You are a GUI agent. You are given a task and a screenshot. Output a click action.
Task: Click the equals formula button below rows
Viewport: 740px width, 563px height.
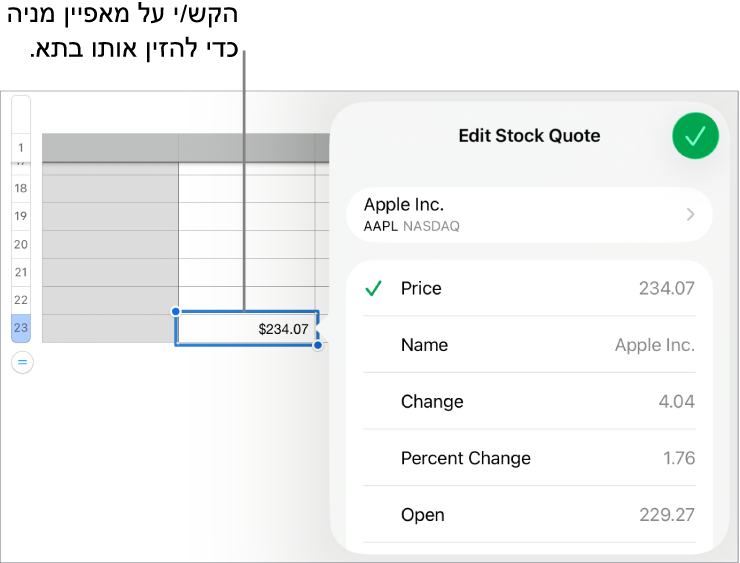21,363
